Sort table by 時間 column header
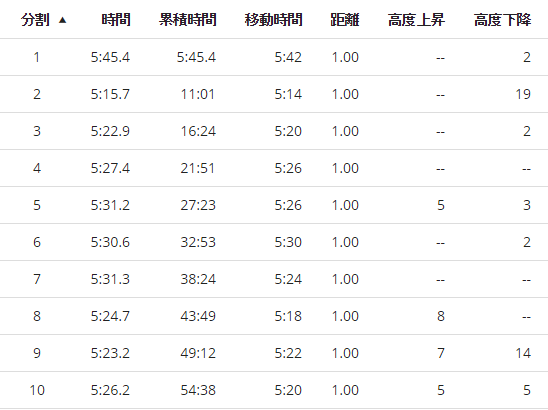This screenshot has height=410, width=548. [116, 20]
